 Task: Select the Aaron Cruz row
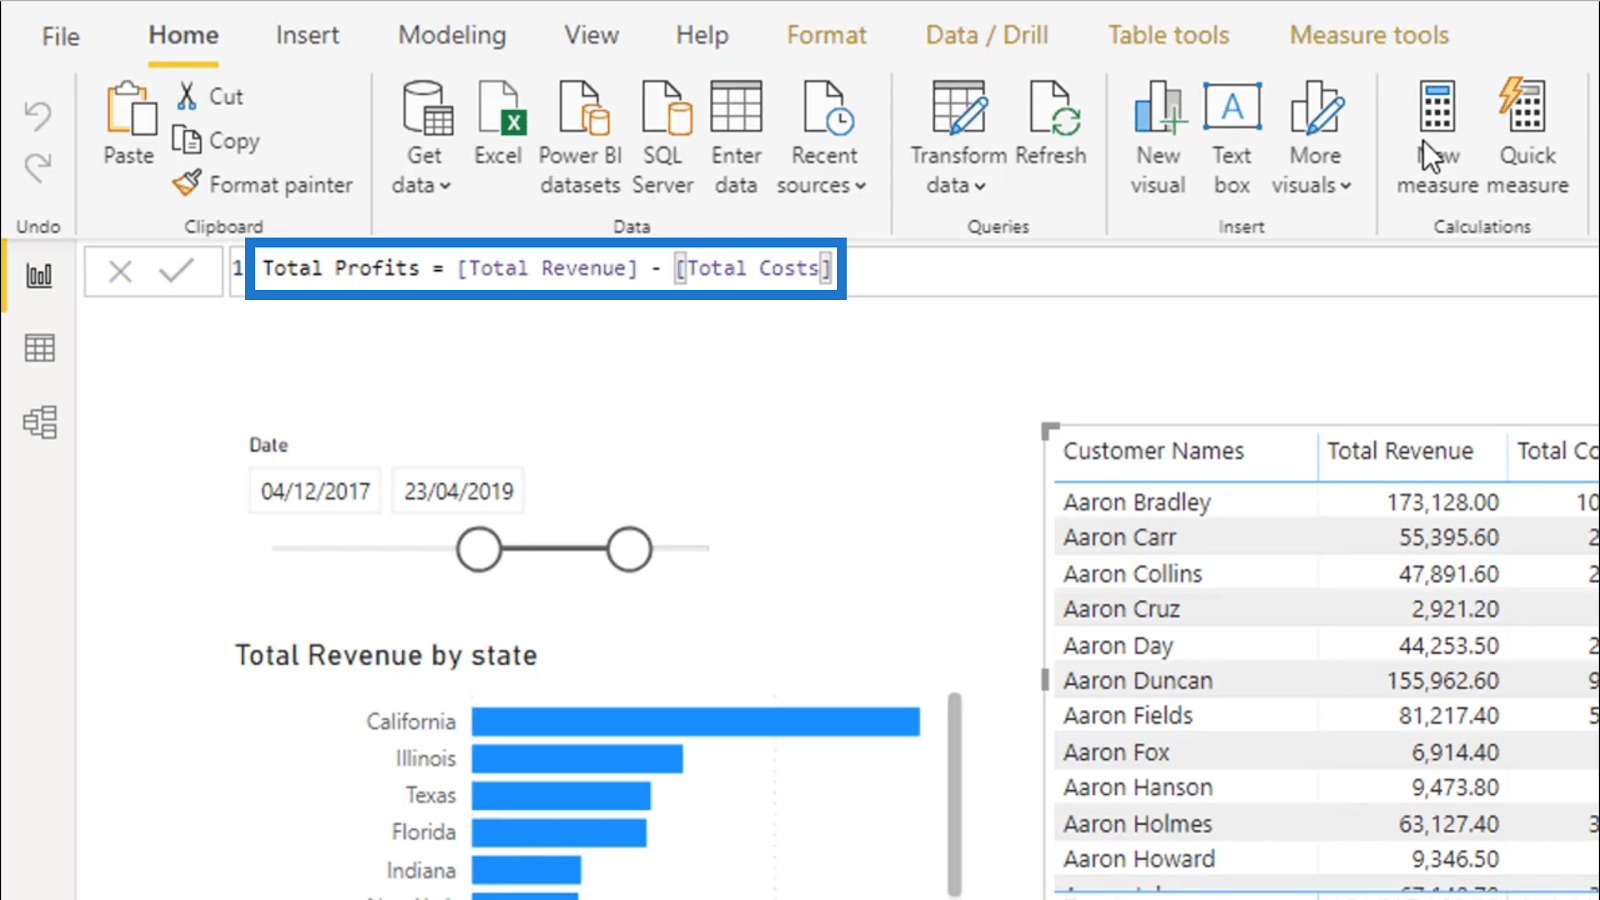(1327, 609)
